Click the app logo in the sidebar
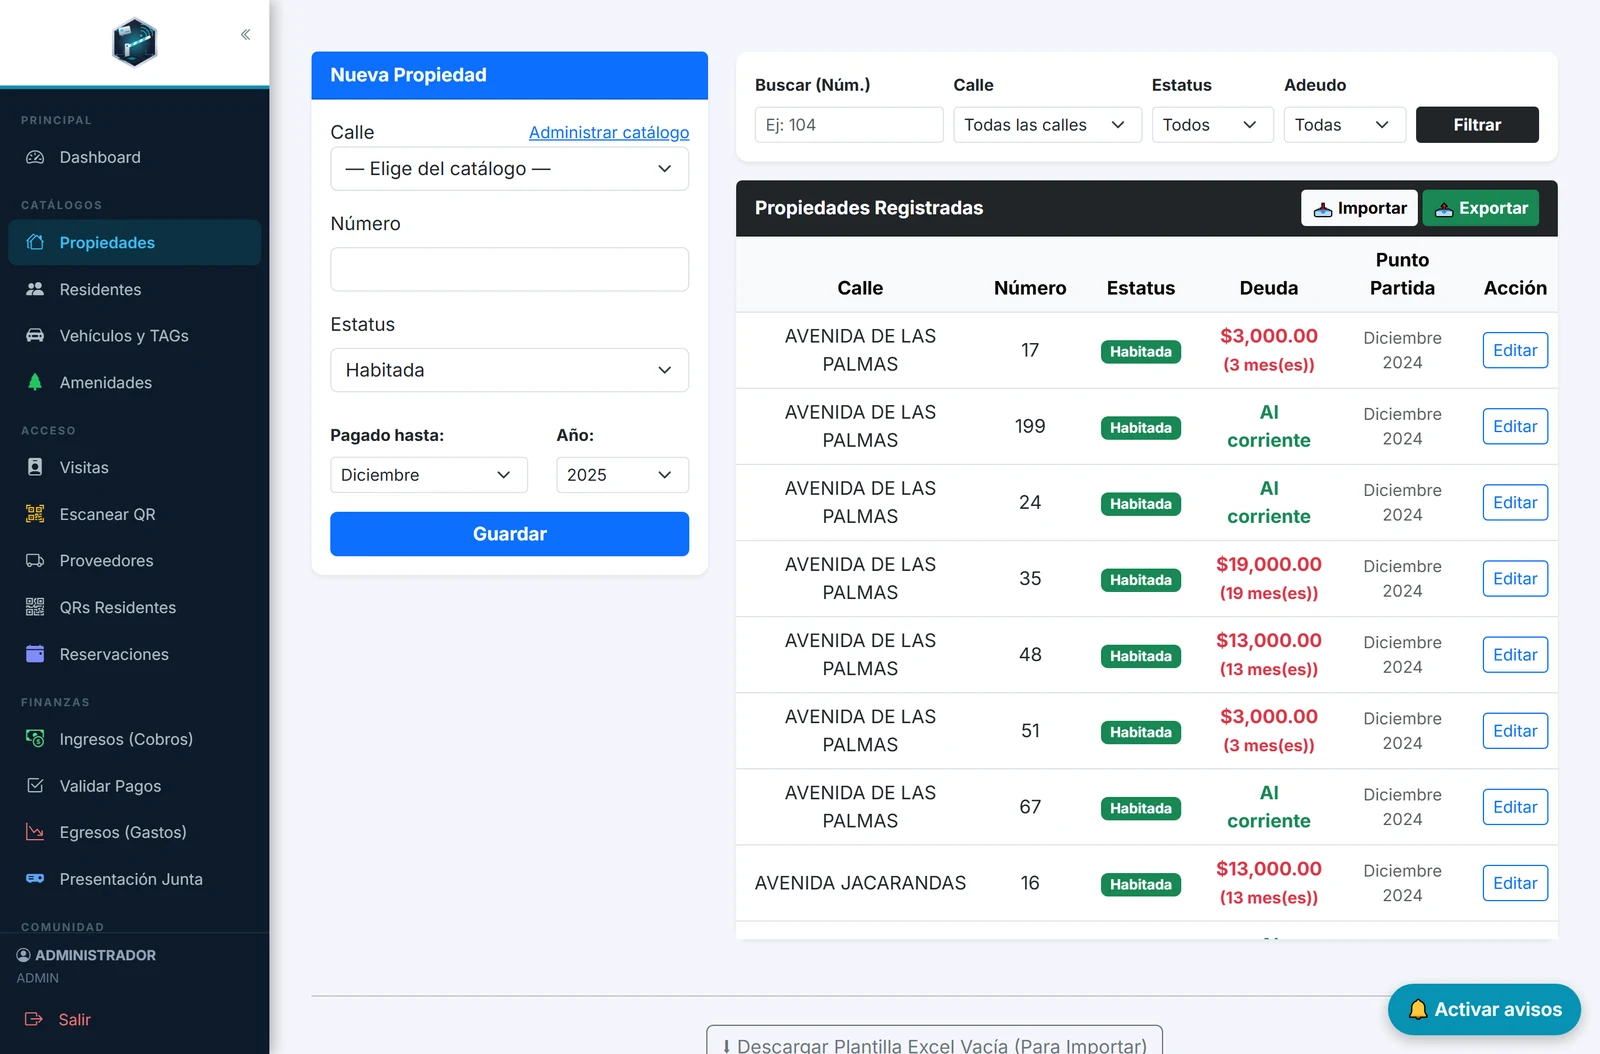The image size is (1600, 1054). click(x=134, y=42)
